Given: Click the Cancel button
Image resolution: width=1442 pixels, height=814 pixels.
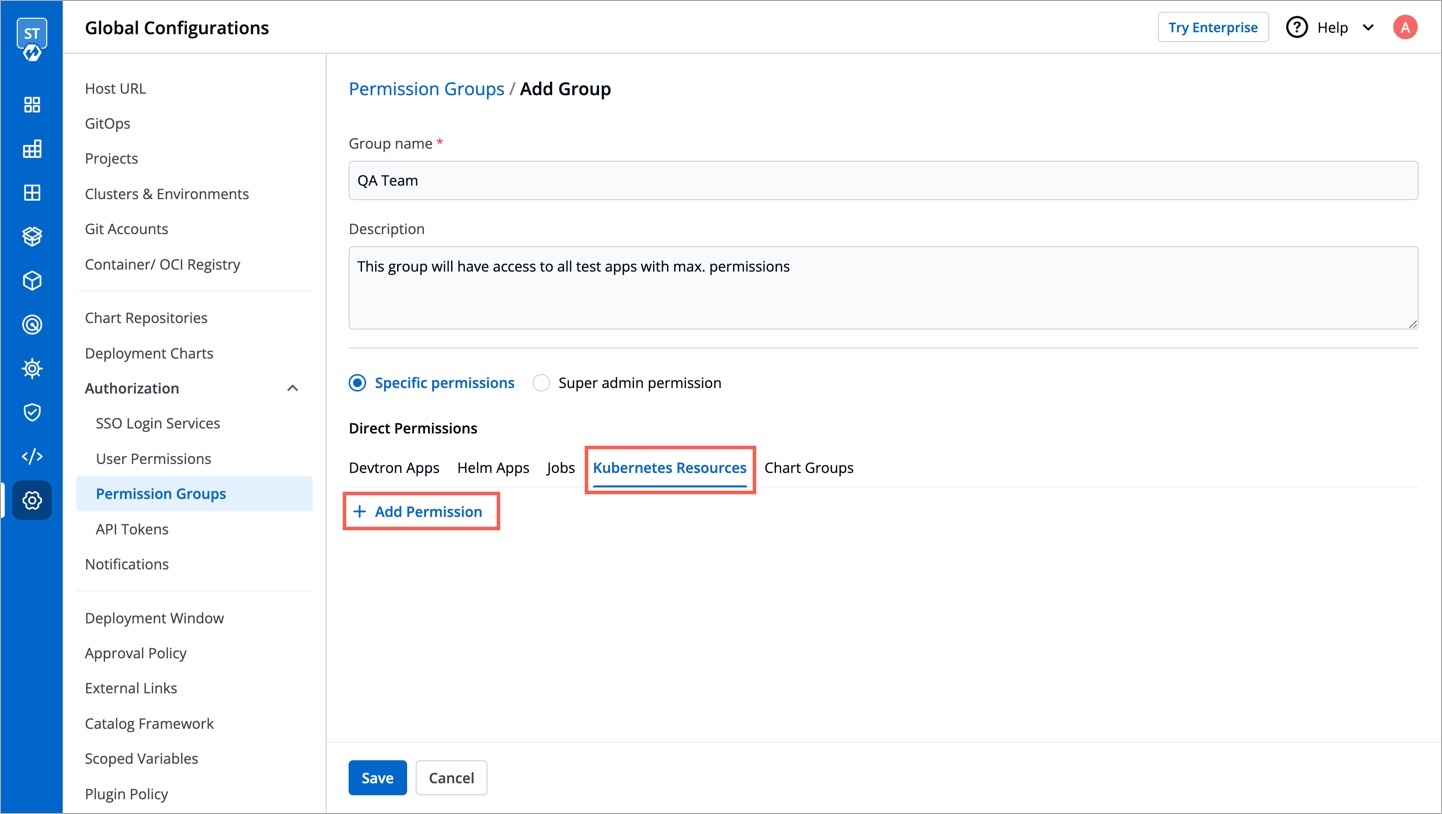Looking at the screenshot, I should [x=451, y=778].
